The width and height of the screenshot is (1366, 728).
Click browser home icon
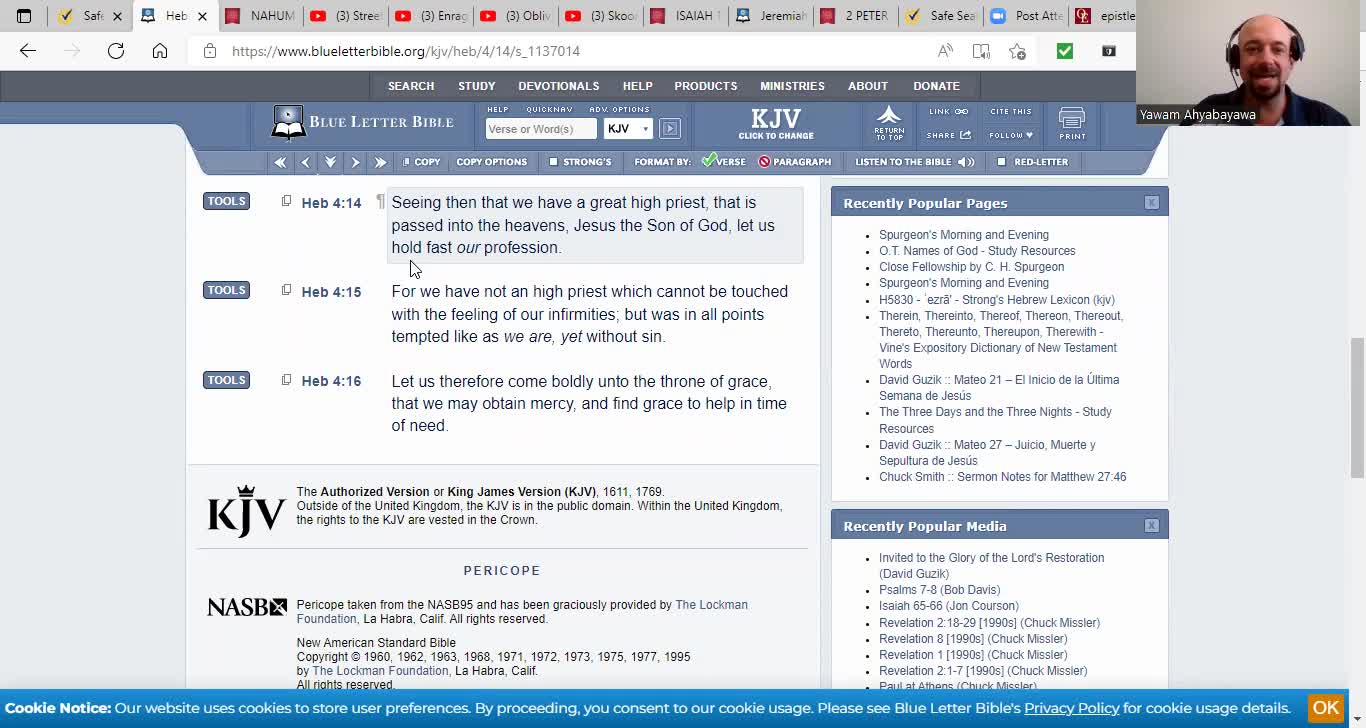point(160,51)
